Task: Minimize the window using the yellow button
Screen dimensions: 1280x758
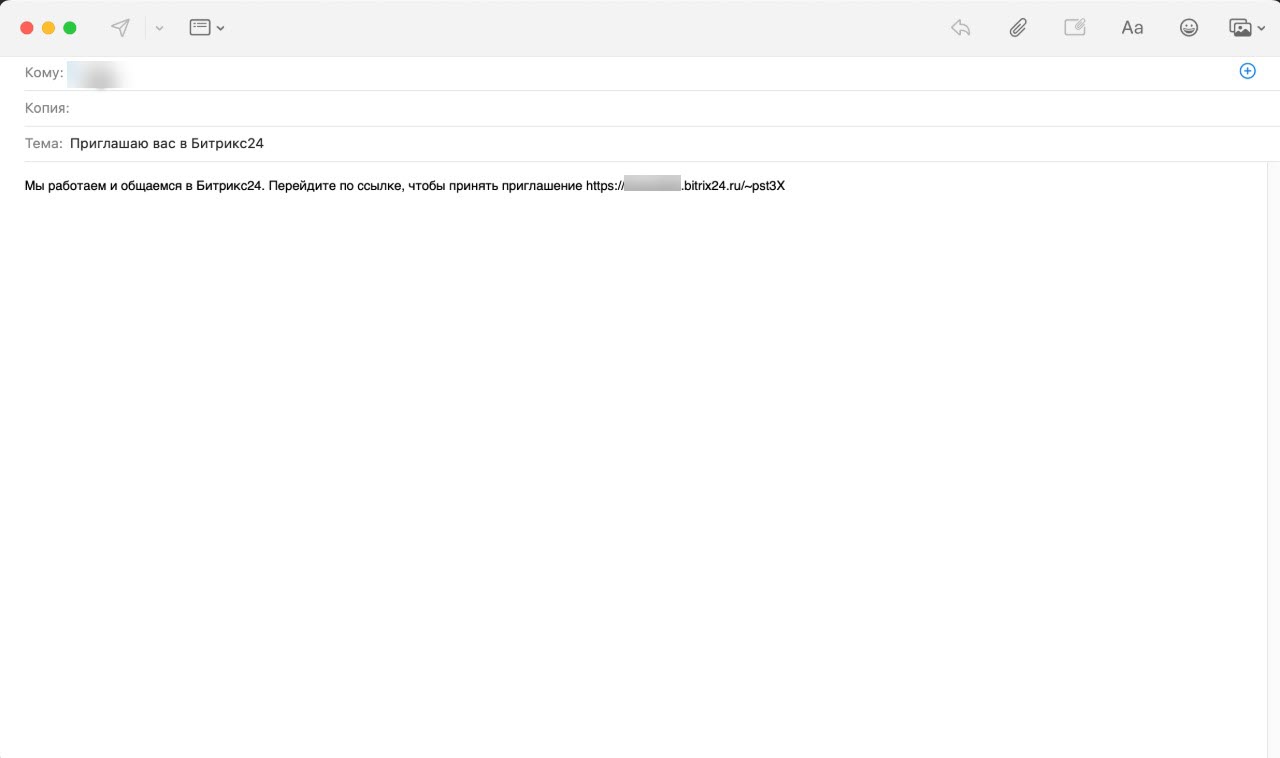Action: click(x=48, y=28)
